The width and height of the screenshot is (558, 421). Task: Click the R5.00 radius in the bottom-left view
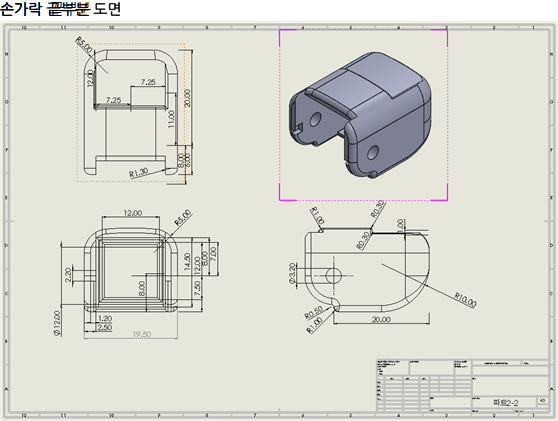(x=183, y=217)
